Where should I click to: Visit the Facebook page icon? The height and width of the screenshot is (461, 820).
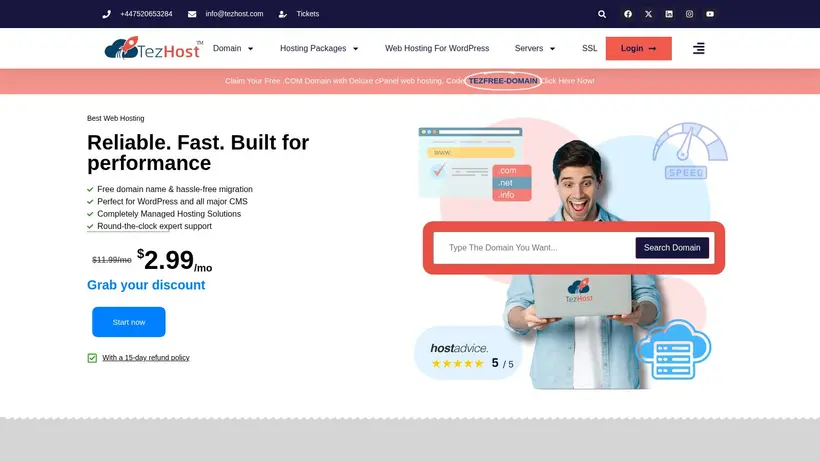point(628,14)
